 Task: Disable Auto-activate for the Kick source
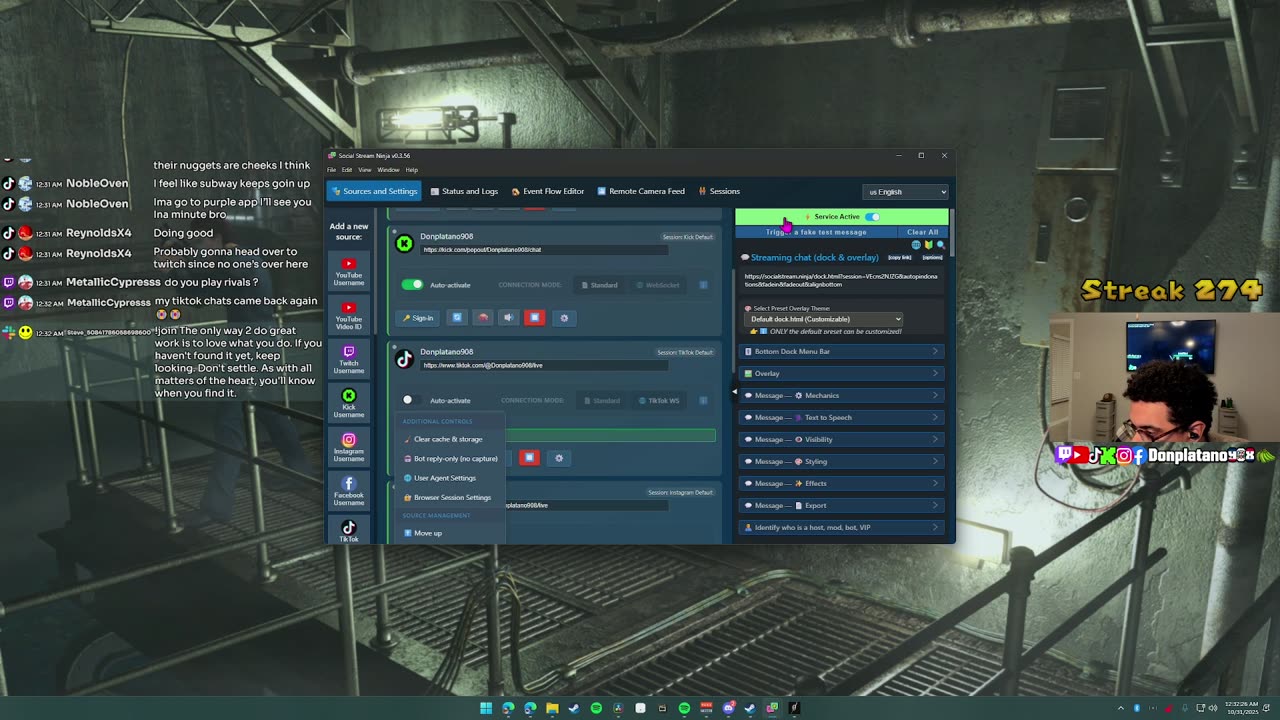(412, 285)
